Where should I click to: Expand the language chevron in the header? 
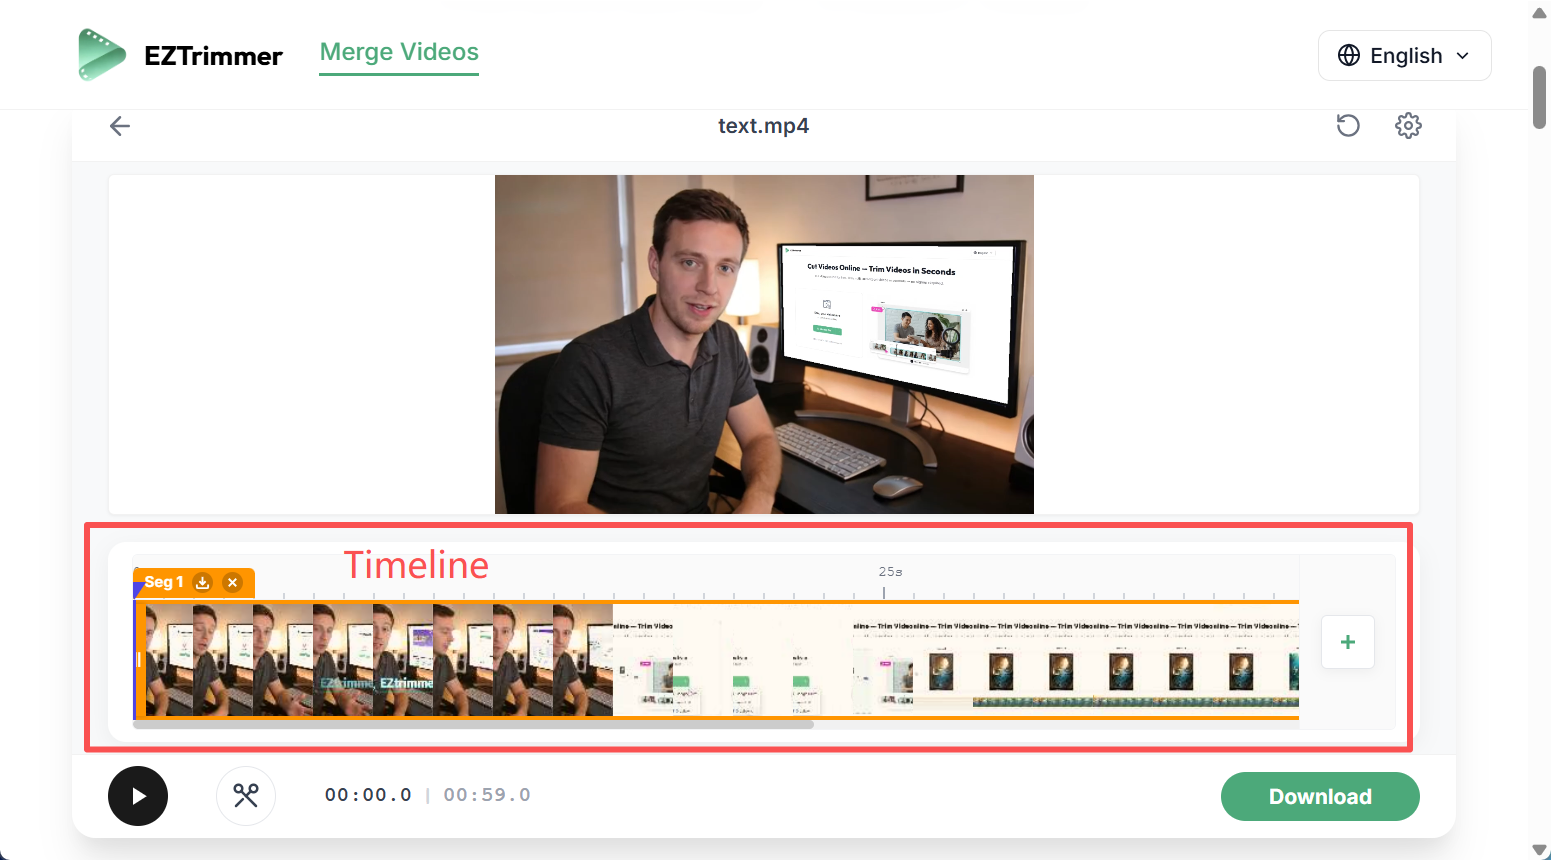point(1463,56)
